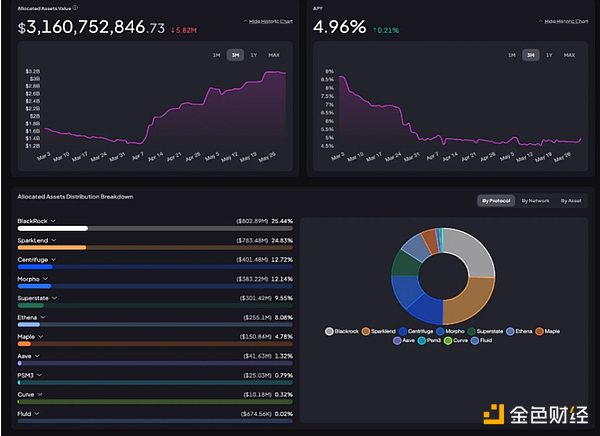Click the Sparklend legend color dot
Screen dimensions: 600x436
[x=366, y=330]
